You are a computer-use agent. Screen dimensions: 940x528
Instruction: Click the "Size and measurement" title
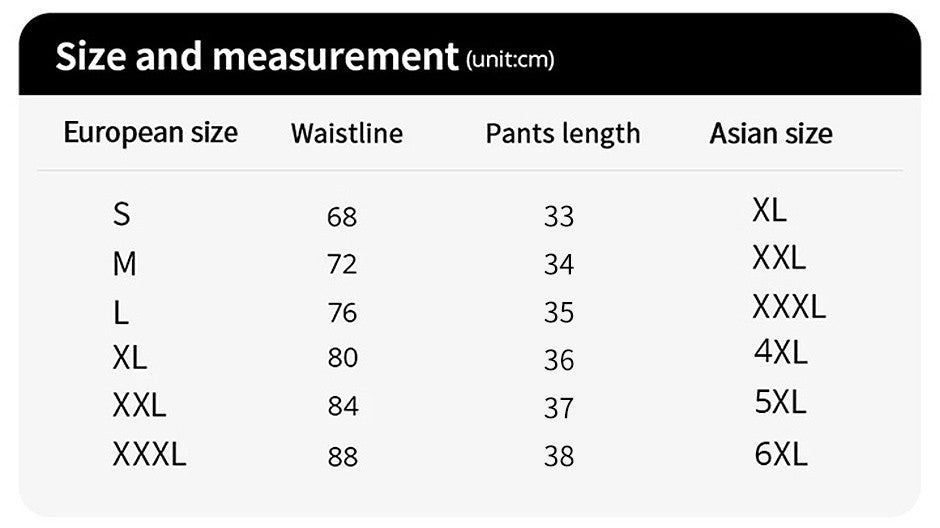[256, 57]
